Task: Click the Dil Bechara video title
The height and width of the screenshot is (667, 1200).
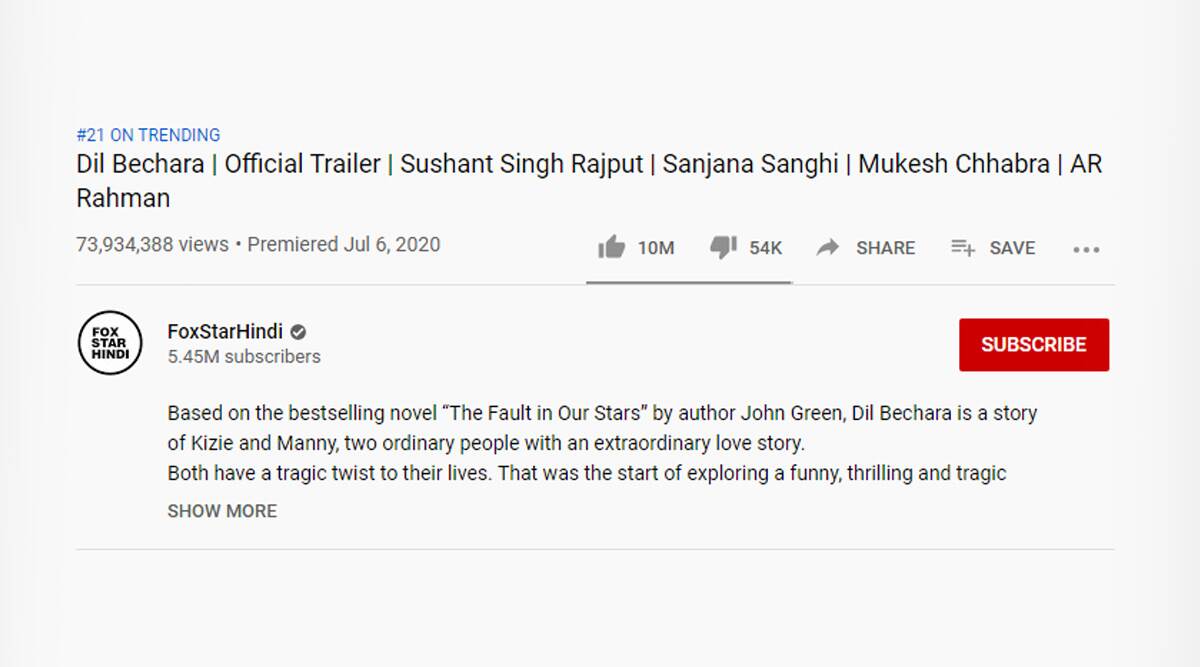Action: pos(589,181)
